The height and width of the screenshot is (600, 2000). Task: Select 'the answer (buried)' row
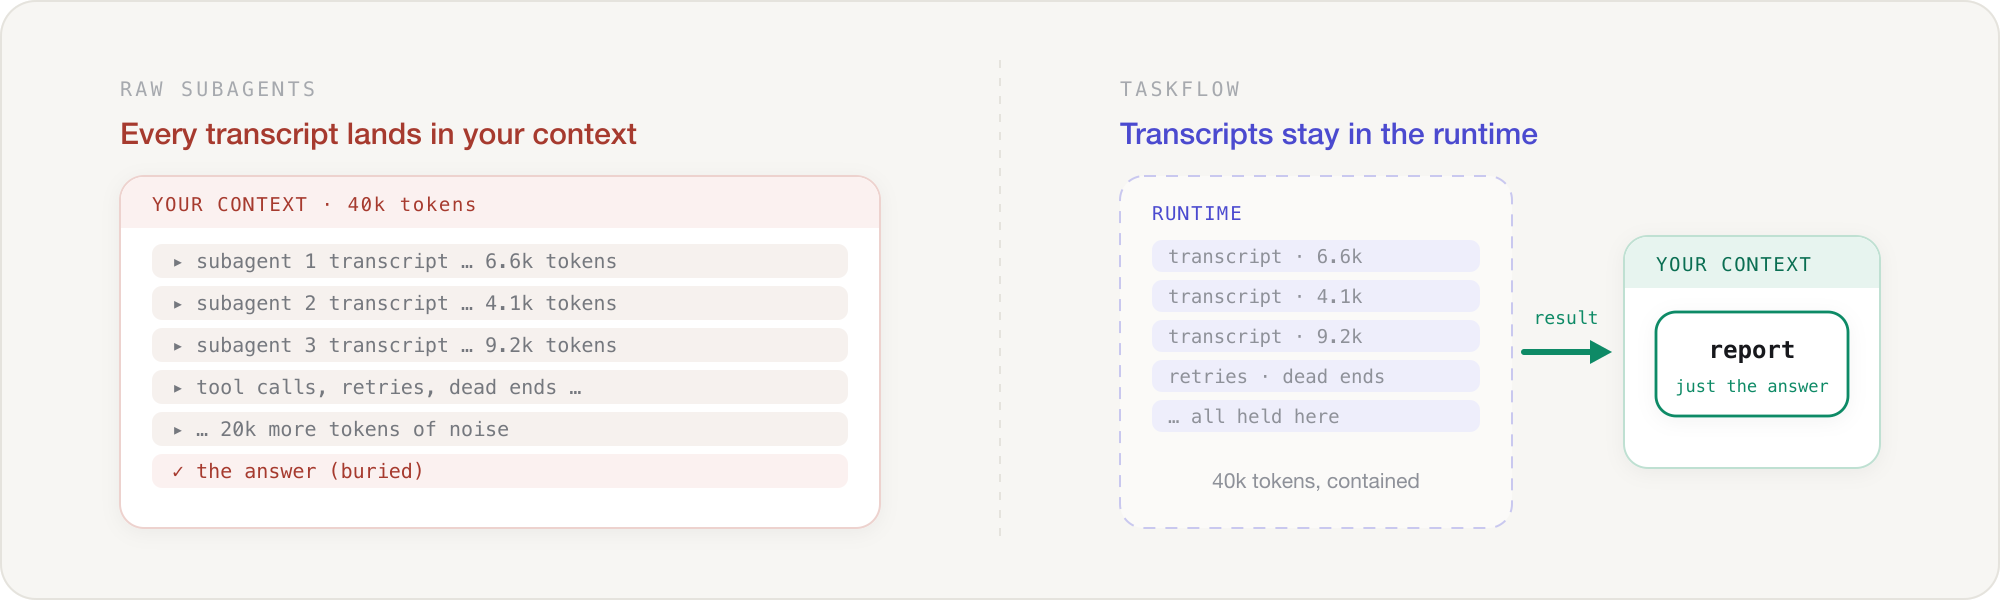point(500,471)
